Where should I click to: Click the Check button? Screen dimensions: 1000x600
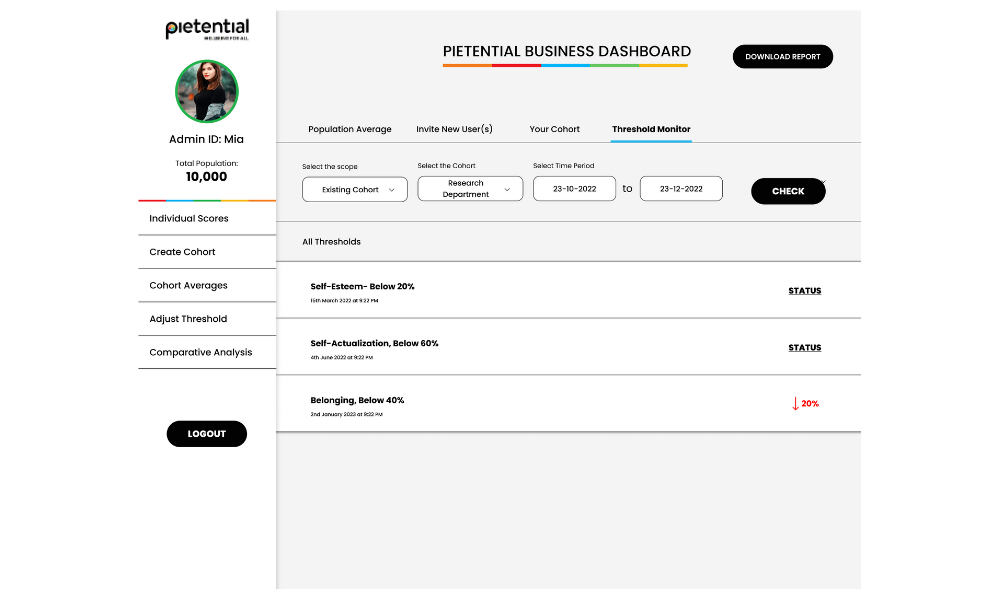788,191
